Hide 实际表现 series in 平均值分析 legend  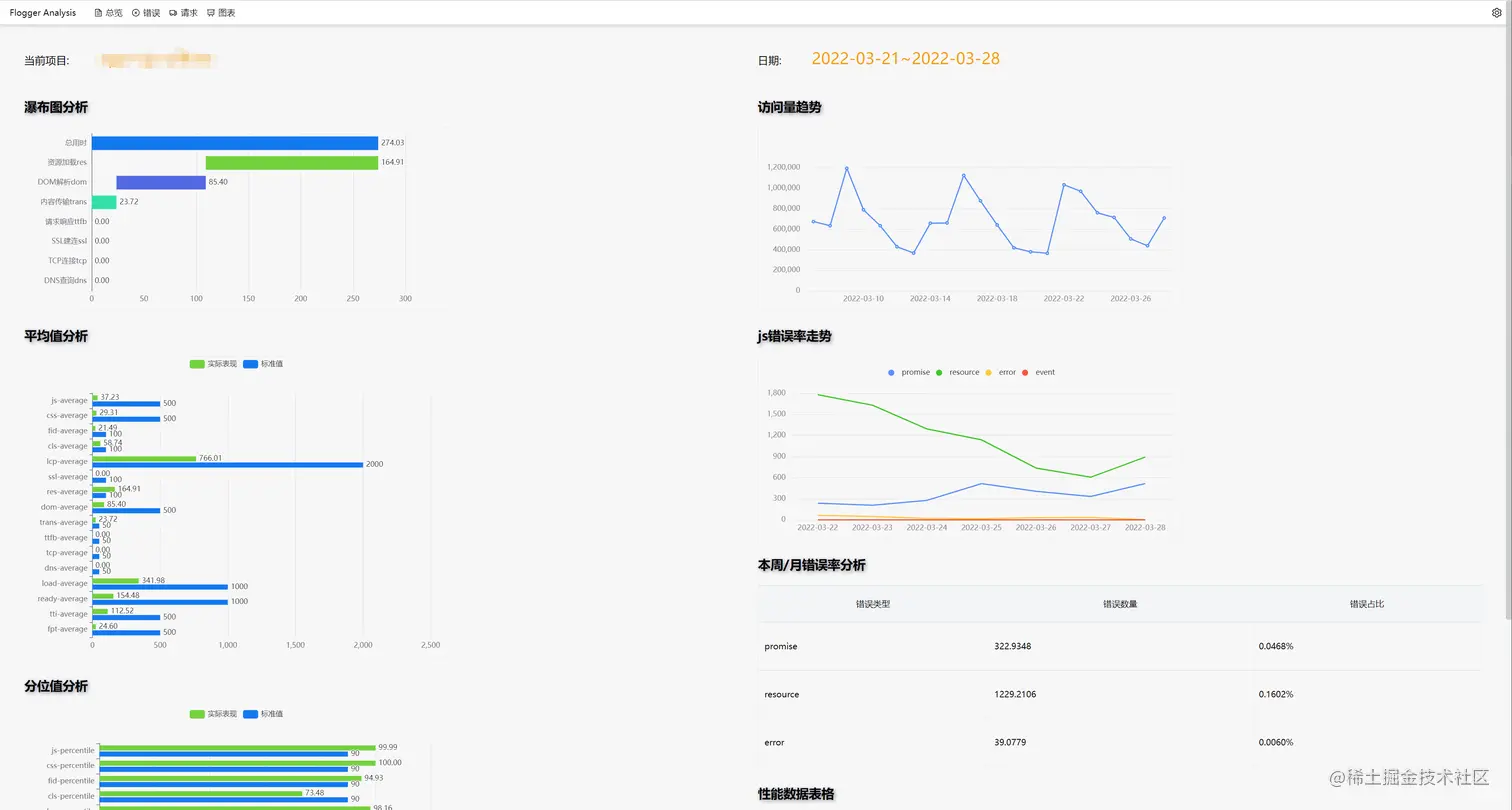click(x=213, y=364)
